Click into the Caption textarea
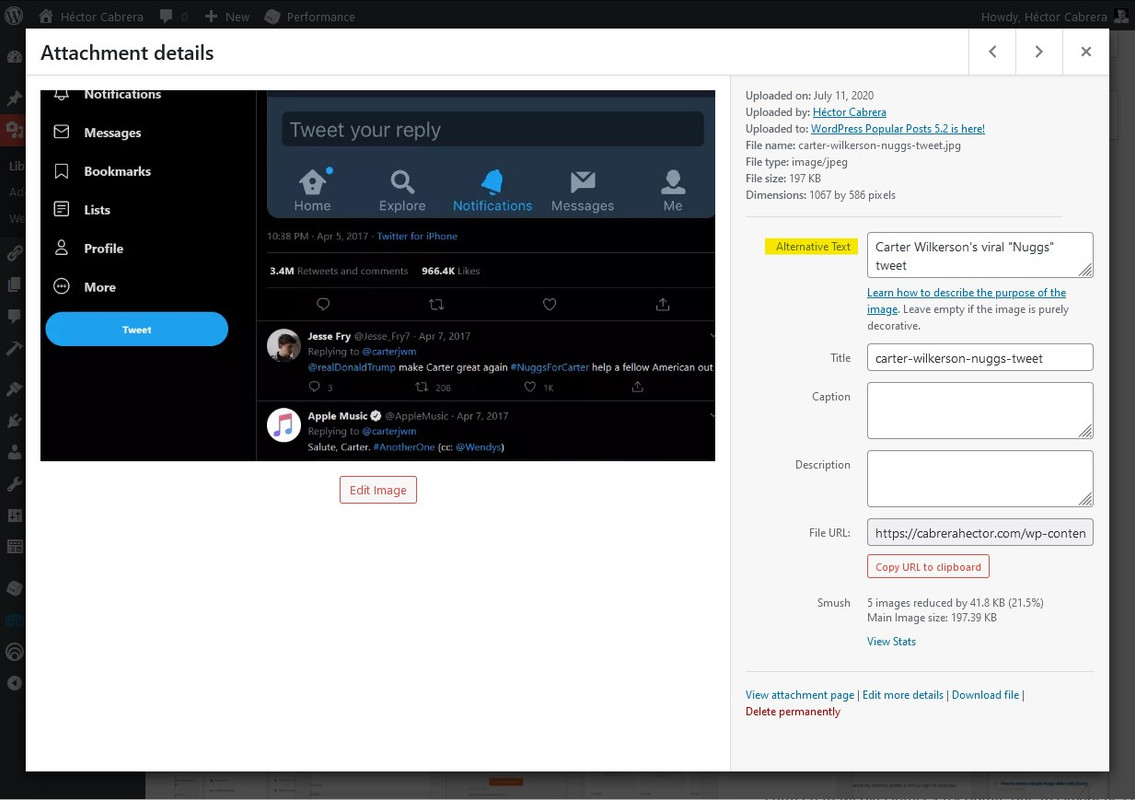 pos(980,410)
